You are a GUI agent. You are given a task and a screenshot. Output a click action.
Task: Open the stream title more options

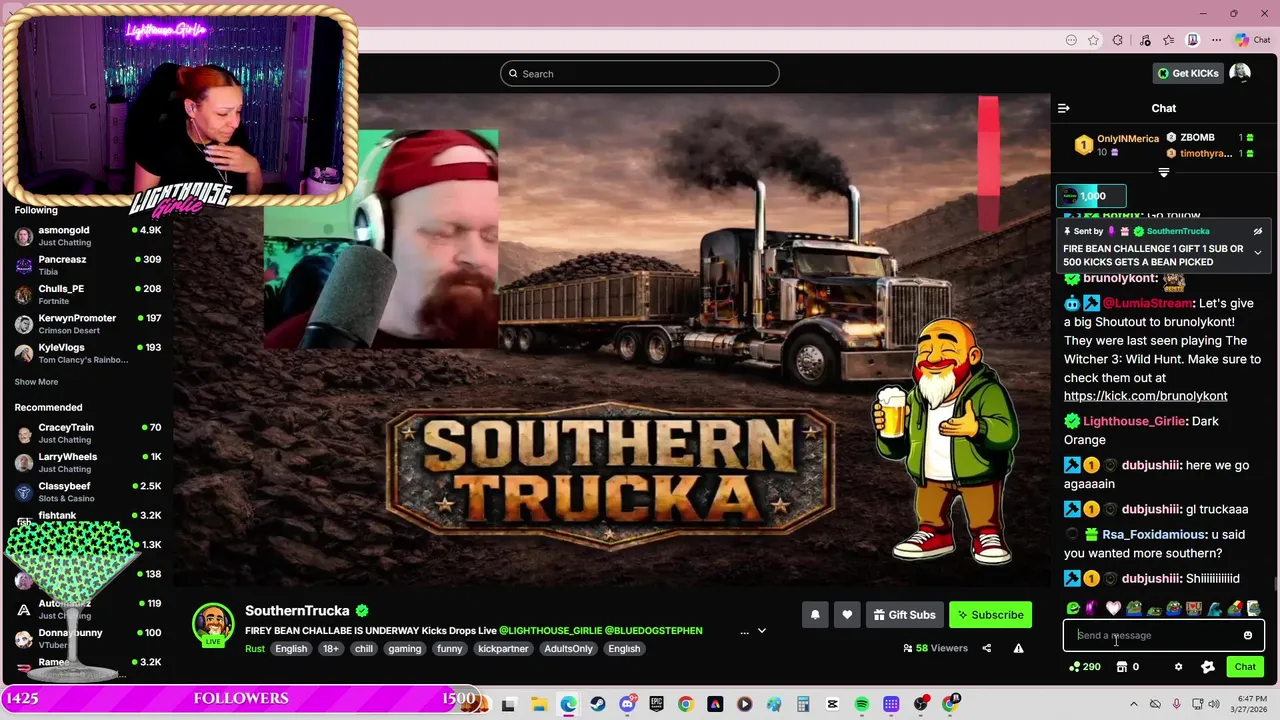tap(744, 631)
